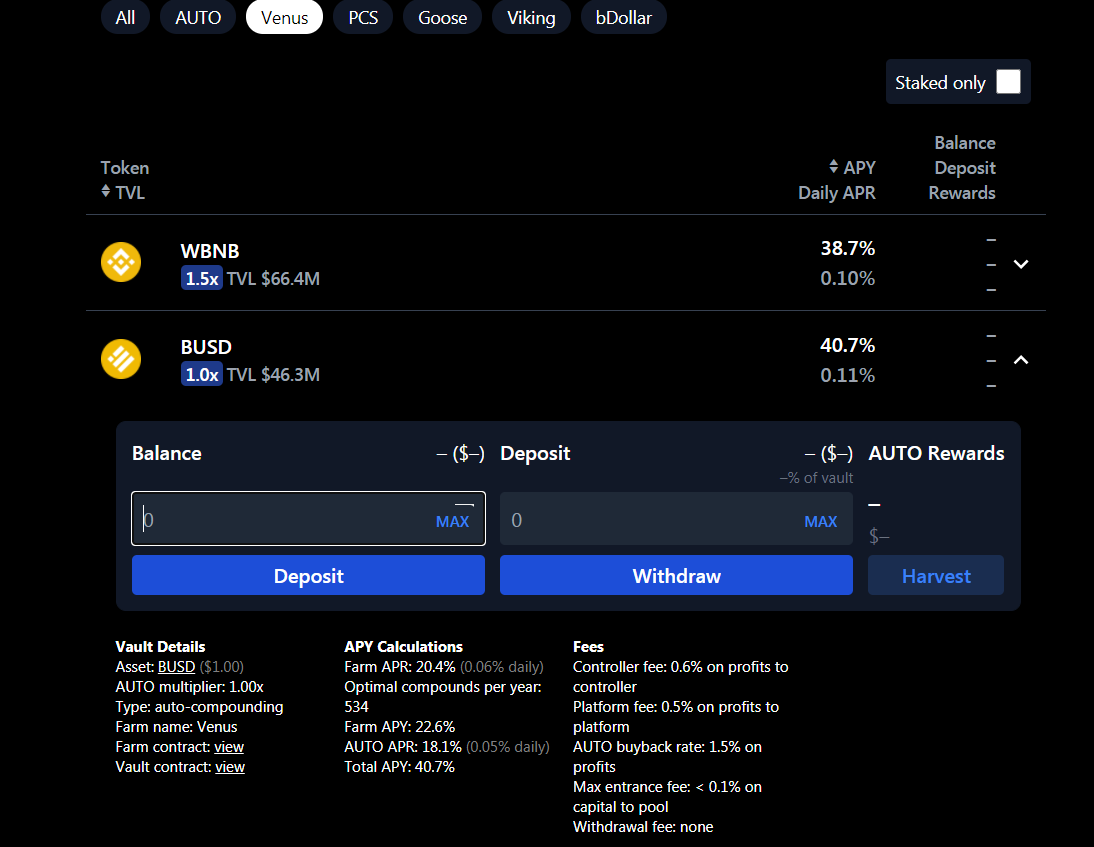Viewport: 1094px width, 847px height.
Task: Click the Daily APR column header
Action: pos(837,193)
